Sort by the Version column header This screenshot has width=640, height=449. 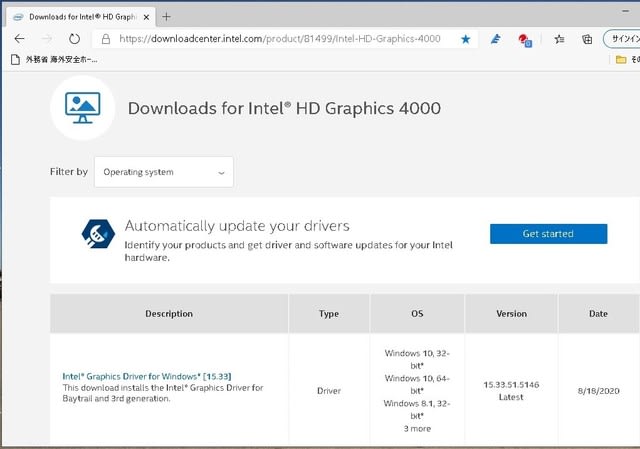tap(511, 313)
